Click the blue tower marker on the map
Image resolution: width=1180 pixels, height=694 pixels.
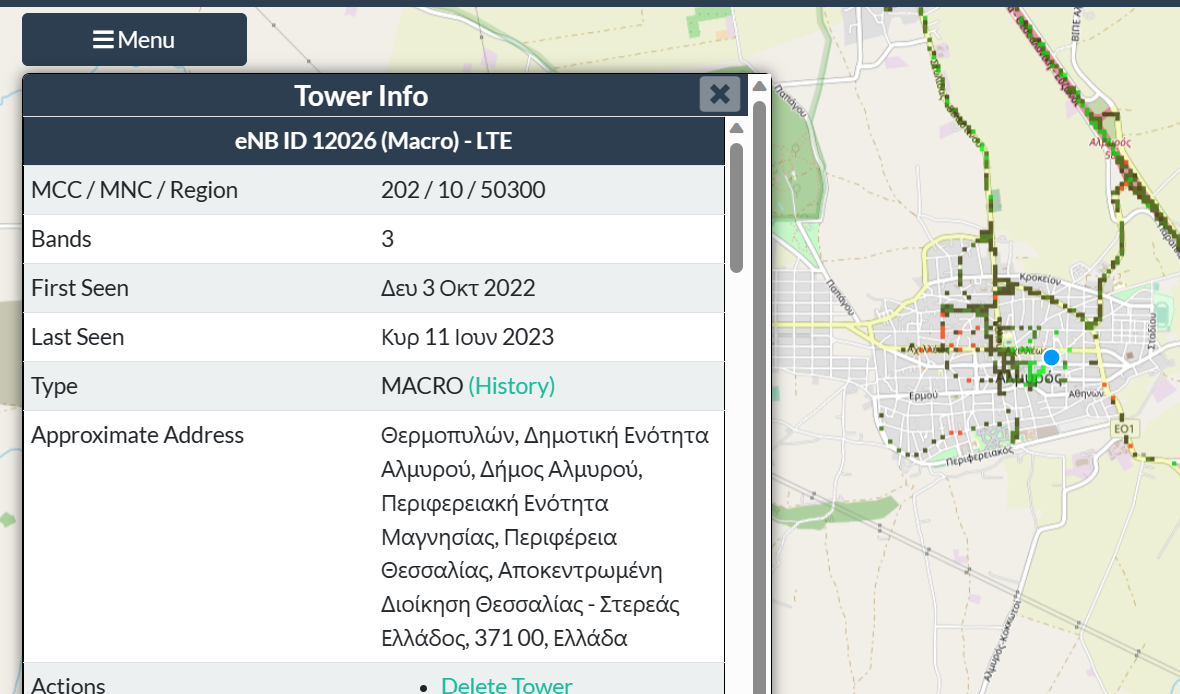pos(1051,357)
